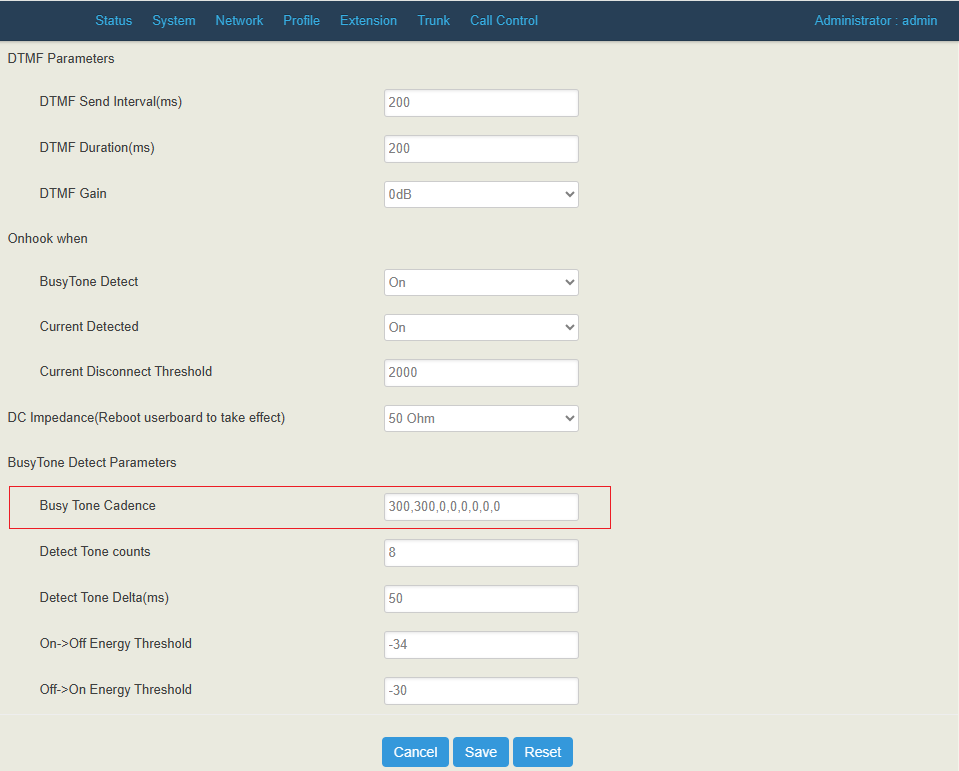Open the Call Control menu
This screenshot has width=959, height=771.
(x=503, y=20)
